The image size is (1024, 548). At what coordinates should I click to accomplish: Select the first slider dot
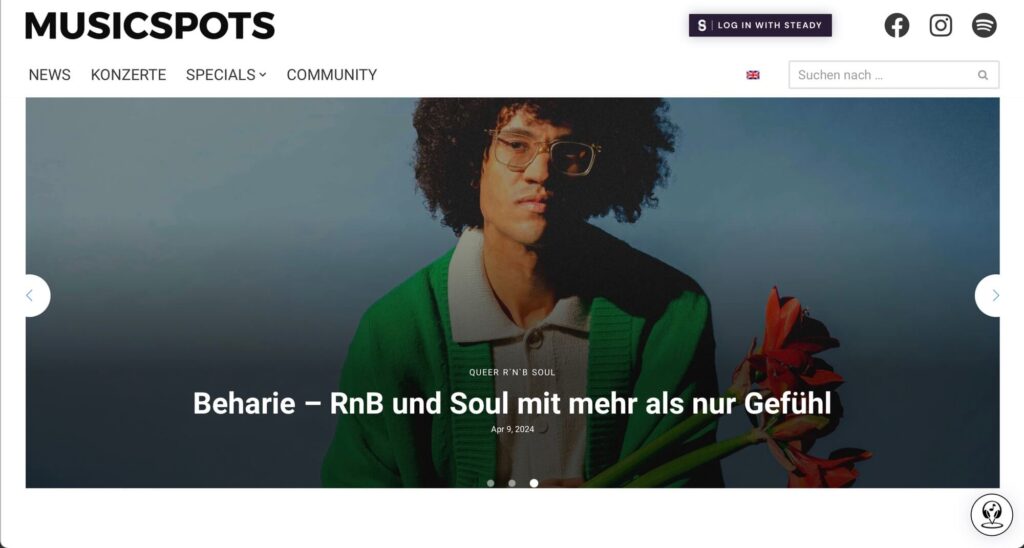(x=490, y=483)
